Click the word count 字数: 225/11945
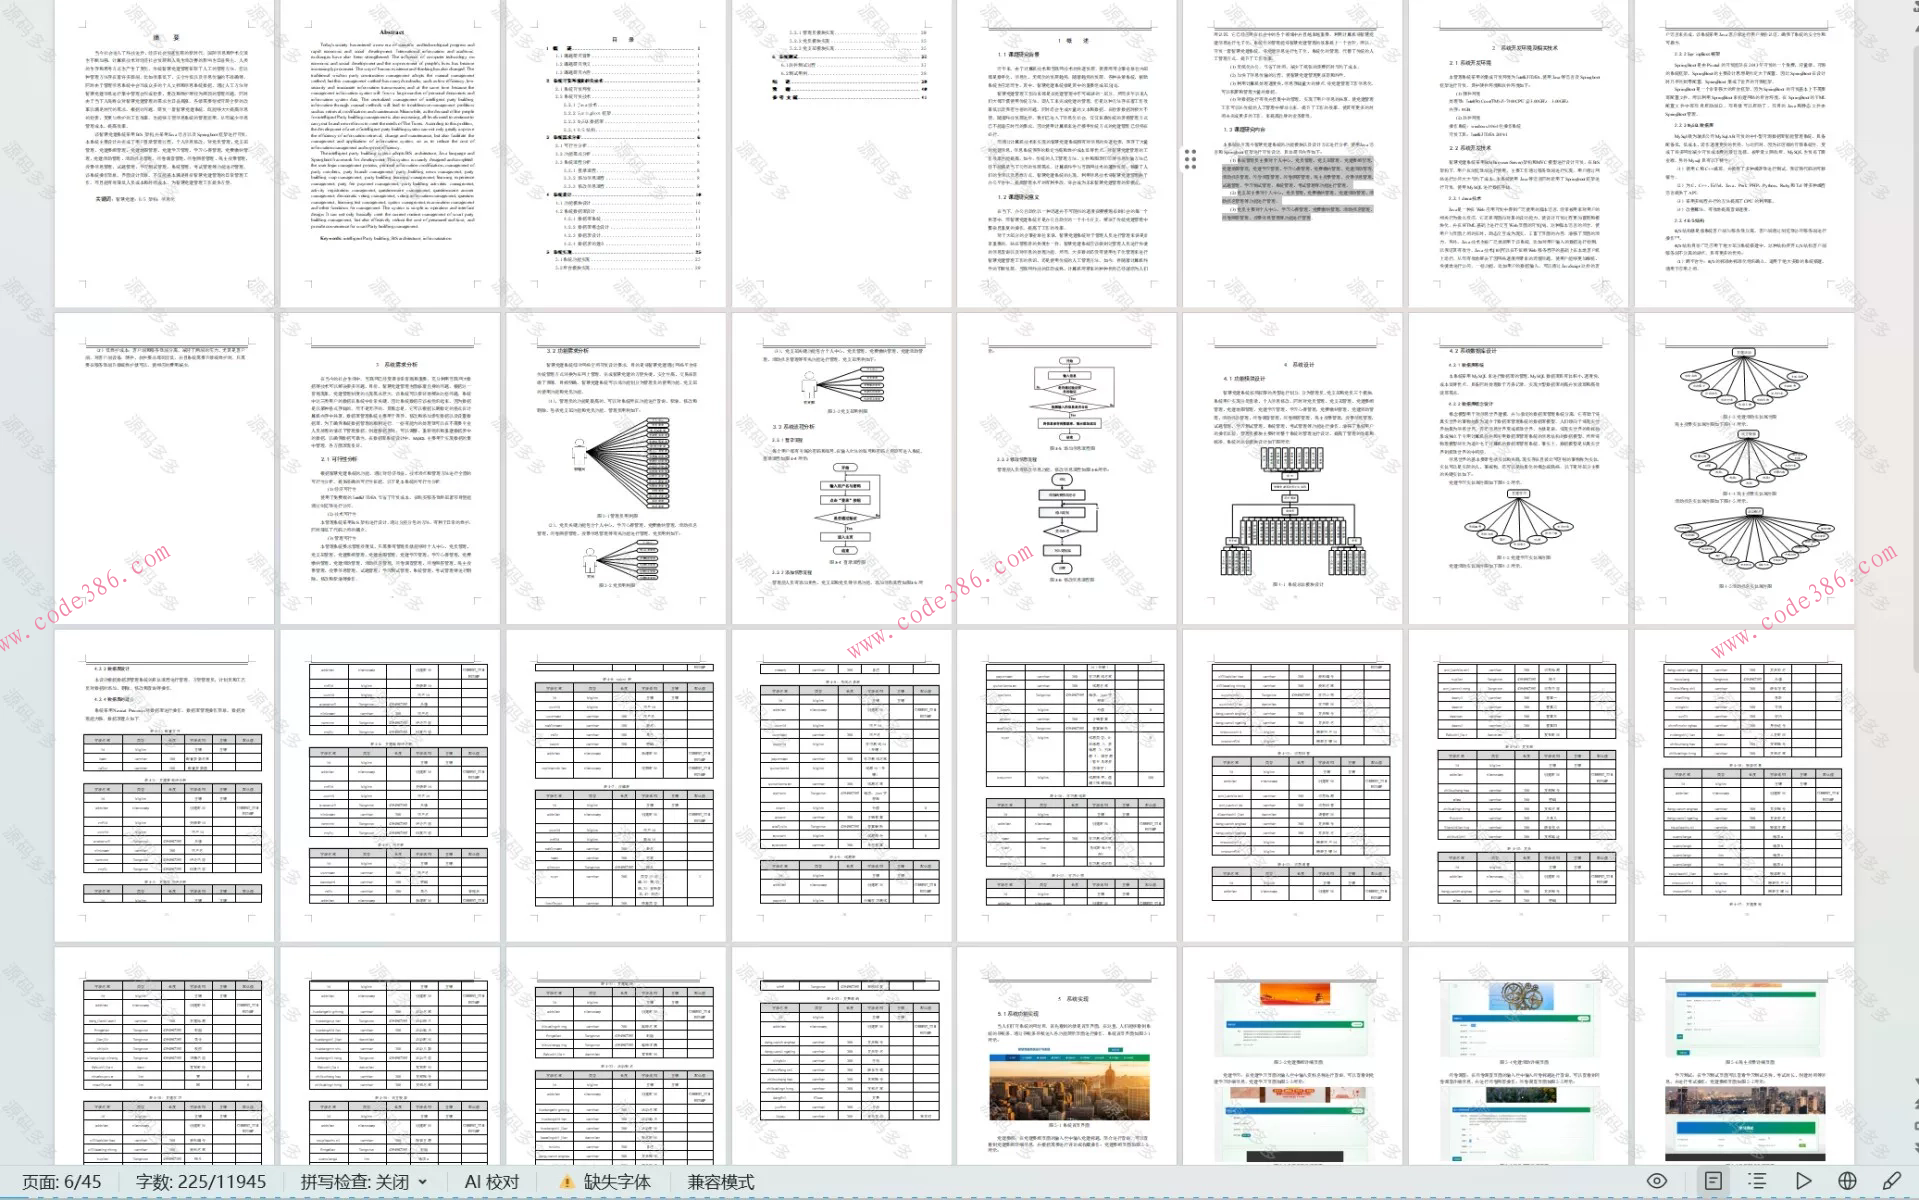Image resolution: width=1919 pixels, height=1200 pixels. (201, 1182)
